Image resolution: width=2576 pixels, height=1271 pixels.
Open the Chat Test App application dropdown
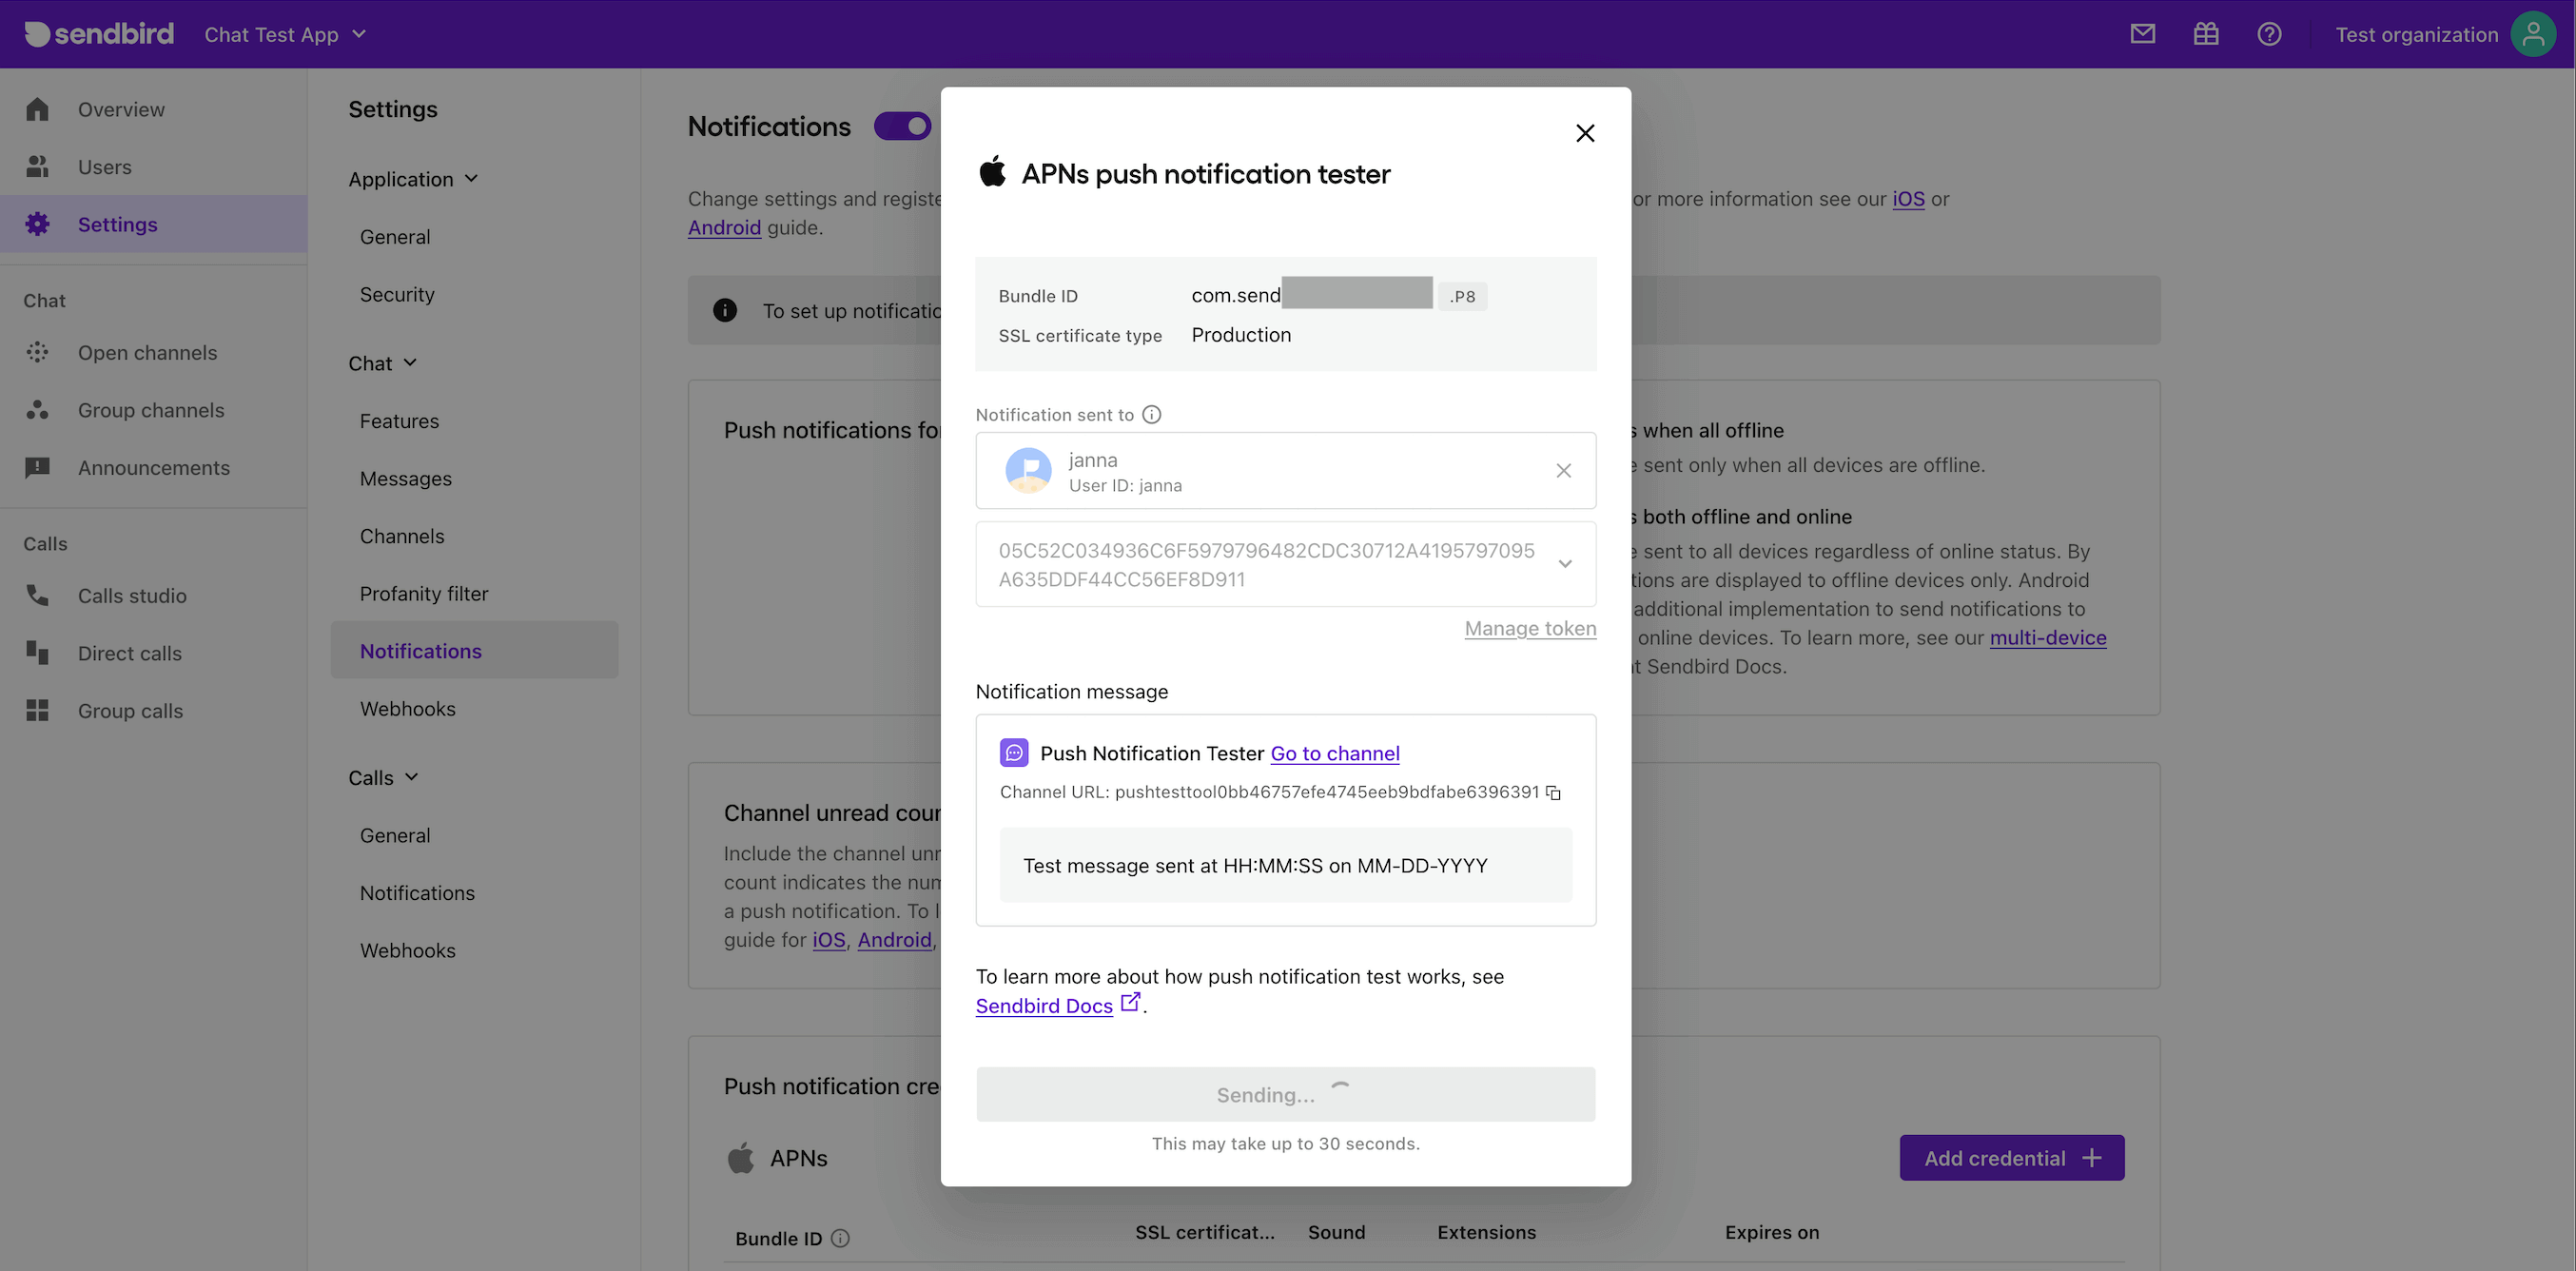click(285, 34)
